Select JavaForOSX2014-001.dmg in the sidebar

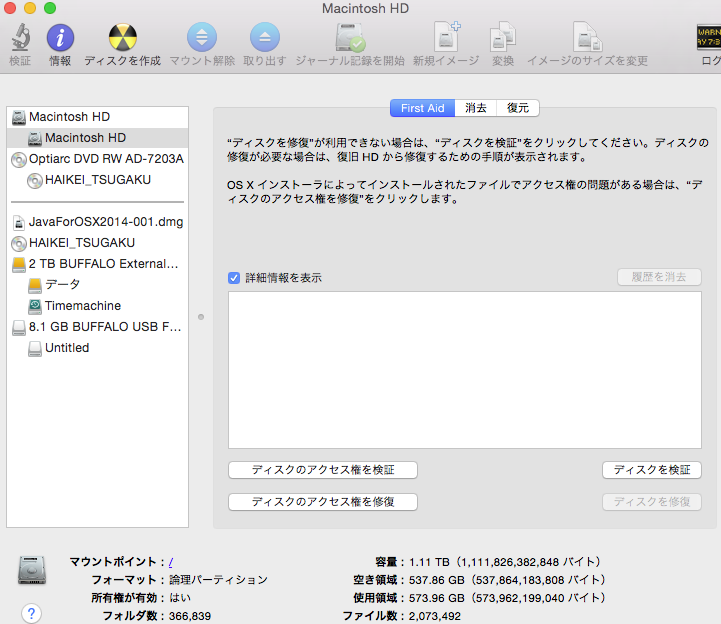pos(106,222)
